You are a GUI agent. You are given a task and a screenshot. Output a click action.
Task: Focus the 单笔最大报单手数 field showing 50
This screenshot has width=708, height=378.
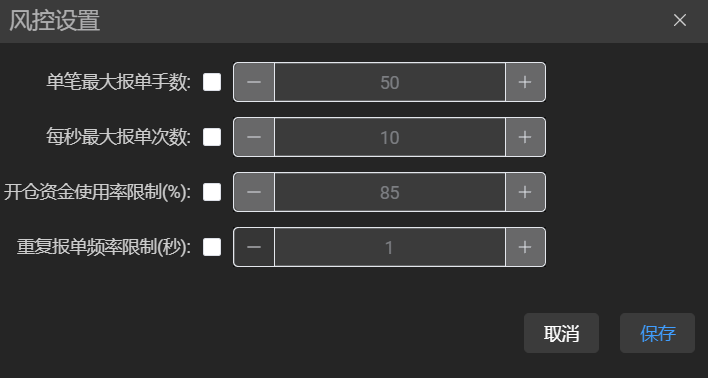[x=390, y=82]
